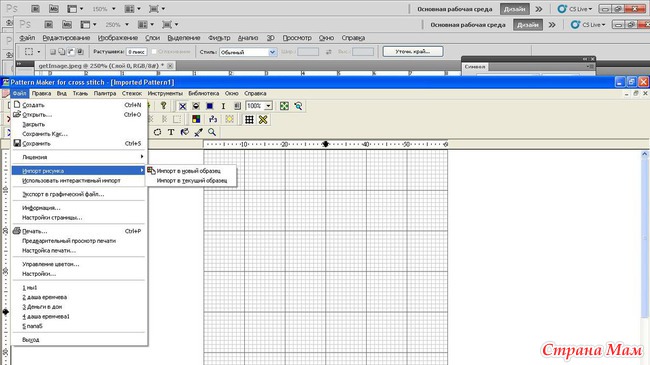Viewport: 650px width, 365px height.
Task: Open Управление цветом... entry
Action: click(51, 264)
